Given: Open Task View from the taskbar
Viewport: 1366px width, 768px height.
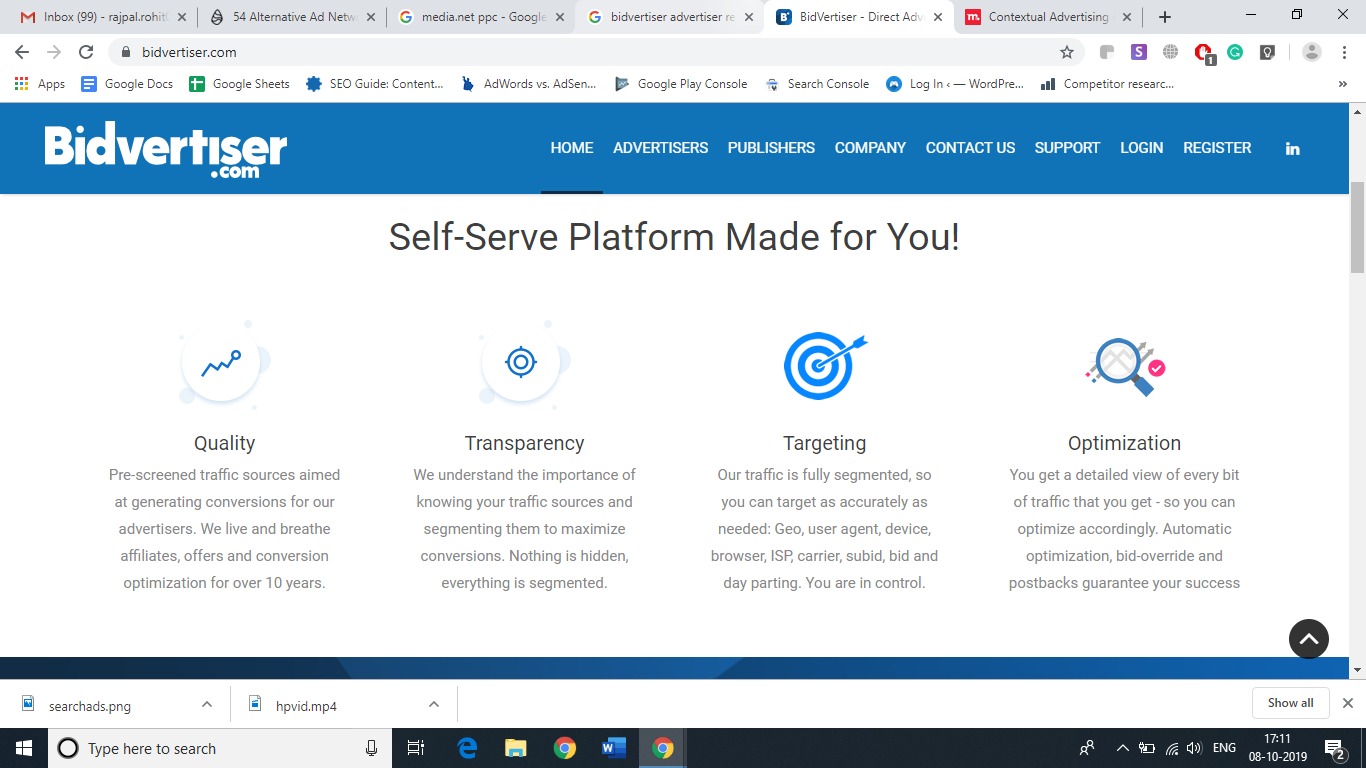Looking at the screenshot, I should 416,748.
